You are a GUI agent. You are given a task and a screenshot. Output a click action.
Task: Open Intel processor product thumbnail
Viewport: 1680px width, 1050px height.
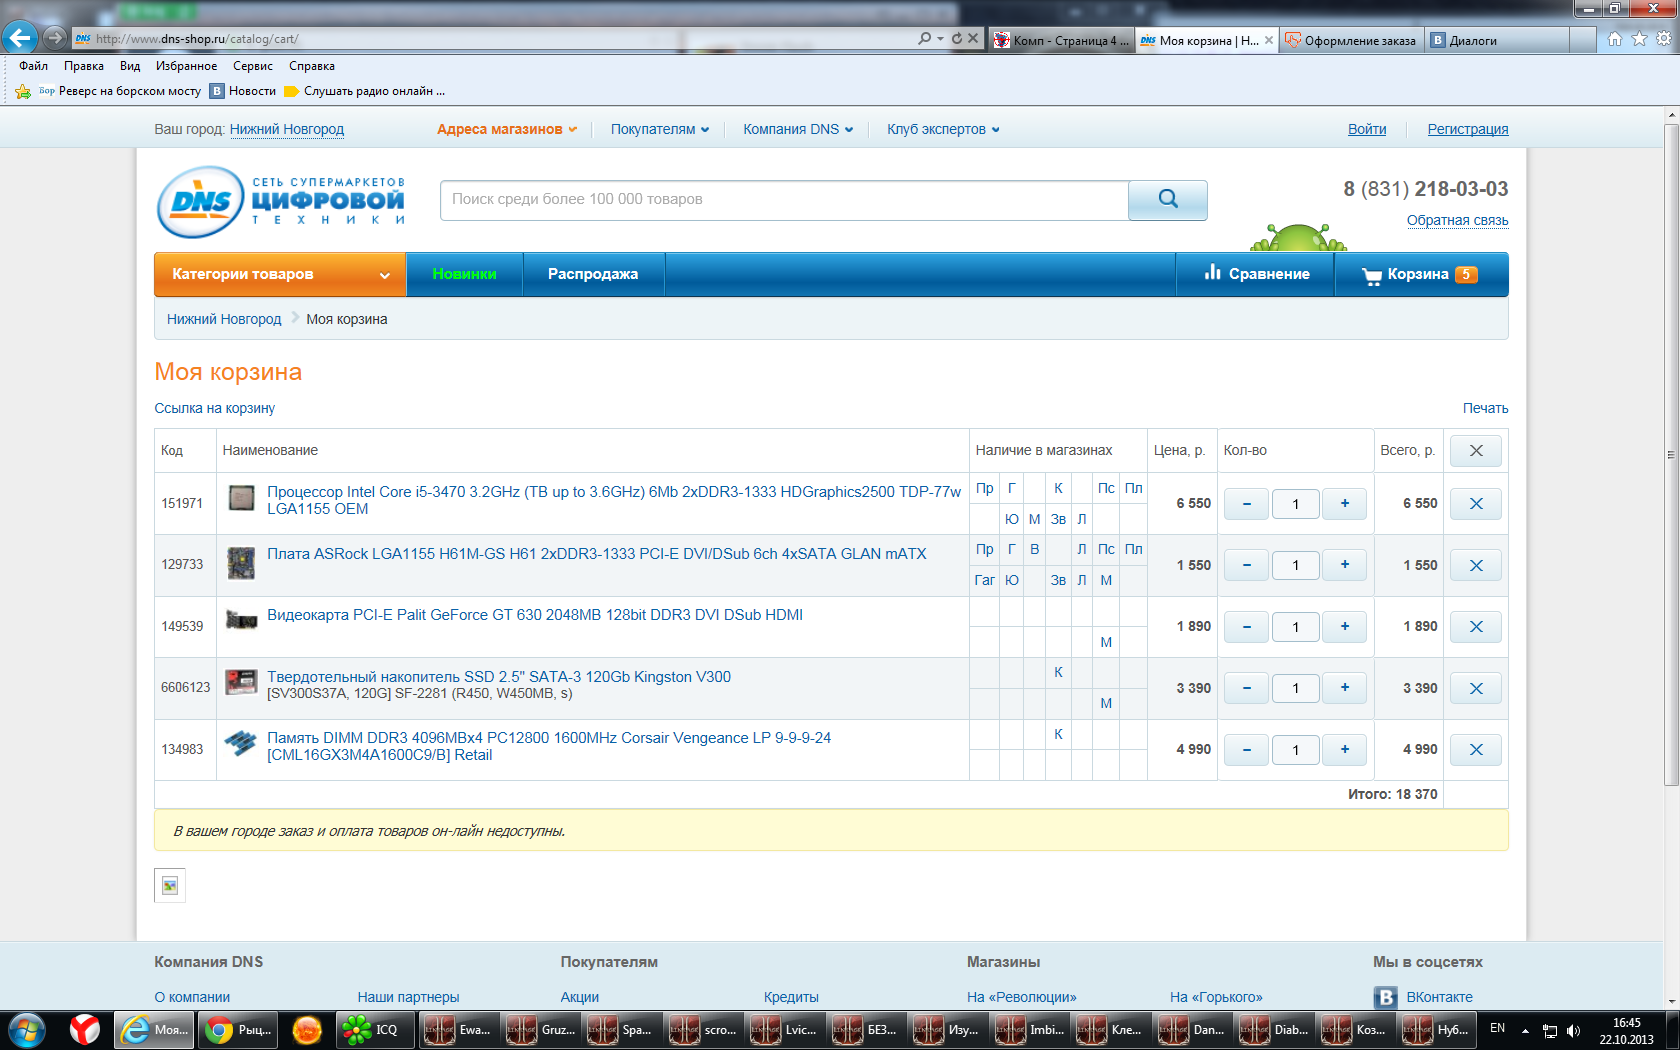[241, 497]
